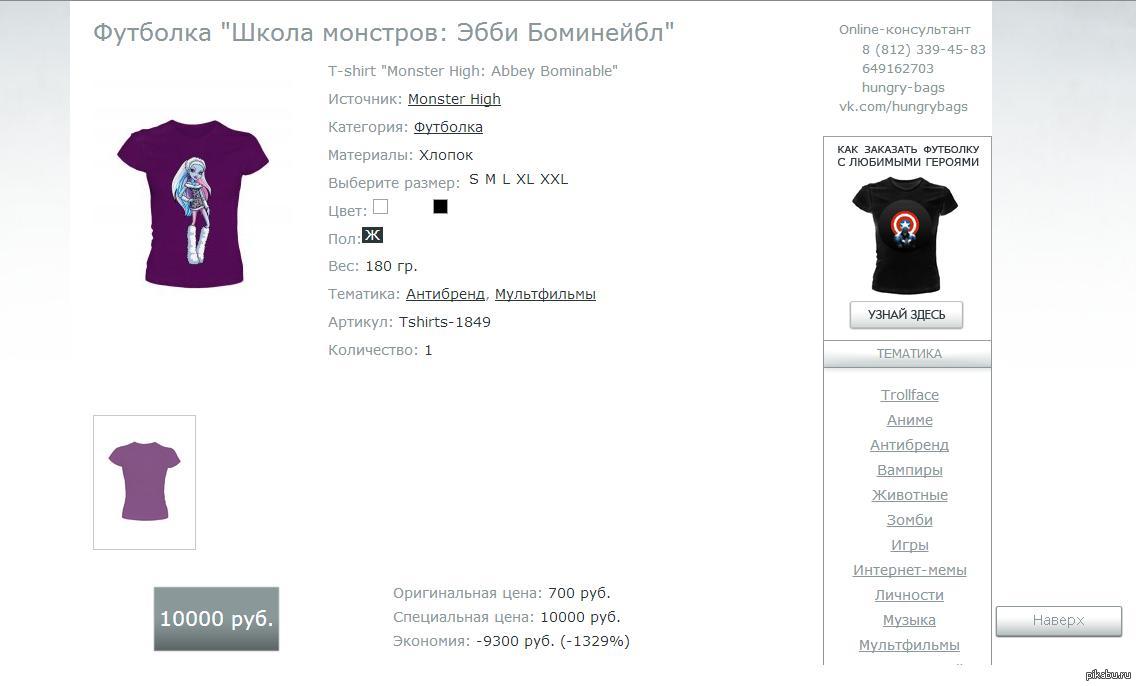Open the Антибренд theme link in product details

(446, 294)
